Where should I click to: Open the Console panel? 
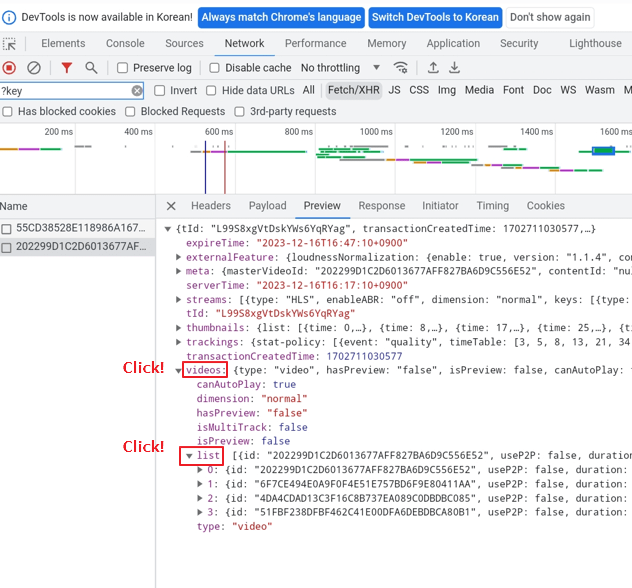(x=125, y=44)
